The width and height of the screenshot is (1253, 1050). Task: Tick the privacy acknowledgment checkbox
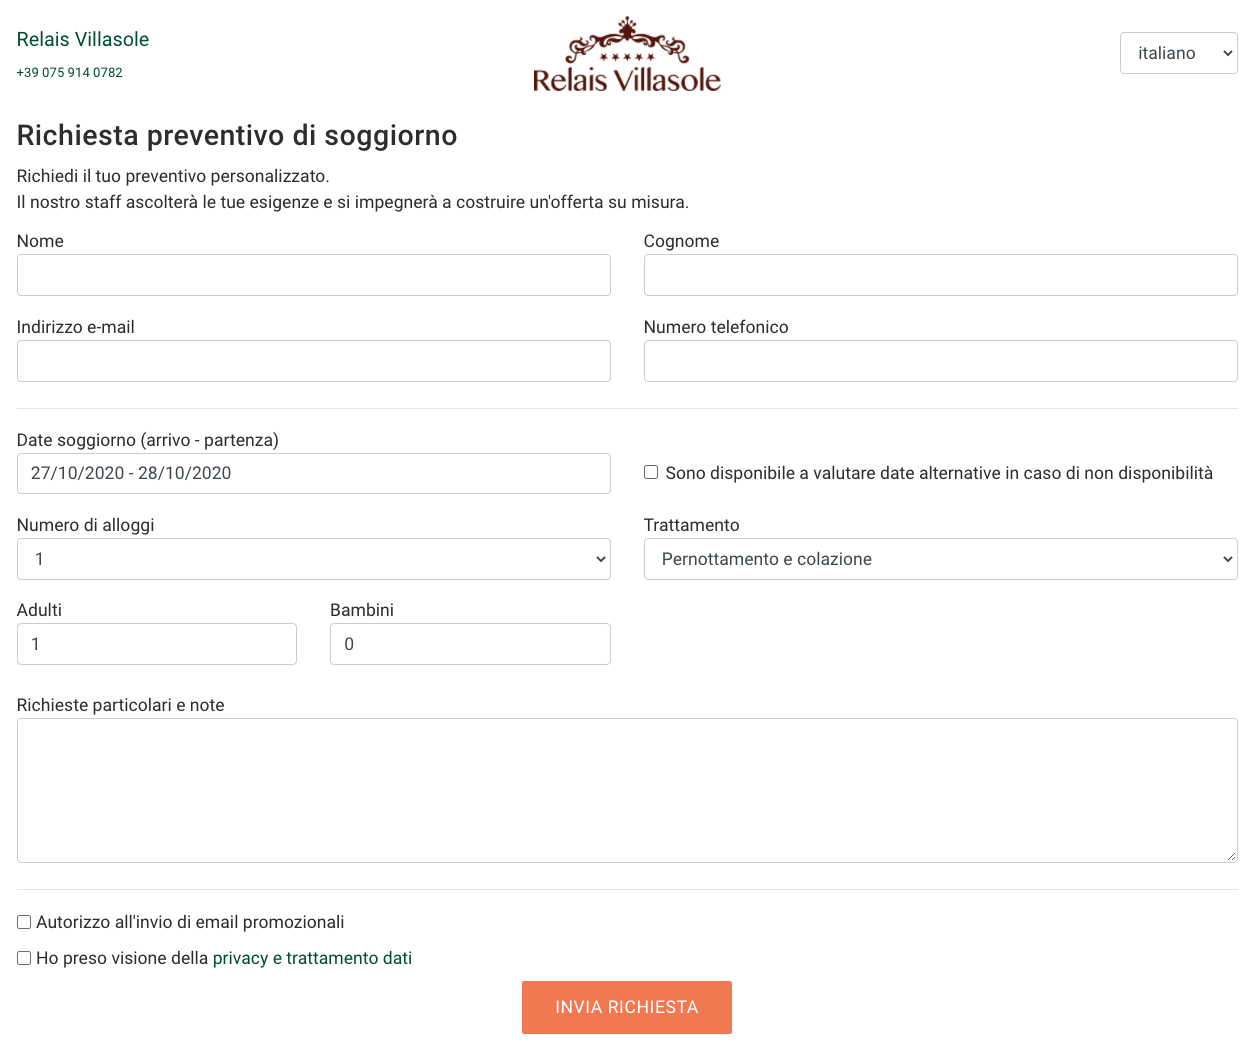24,958
